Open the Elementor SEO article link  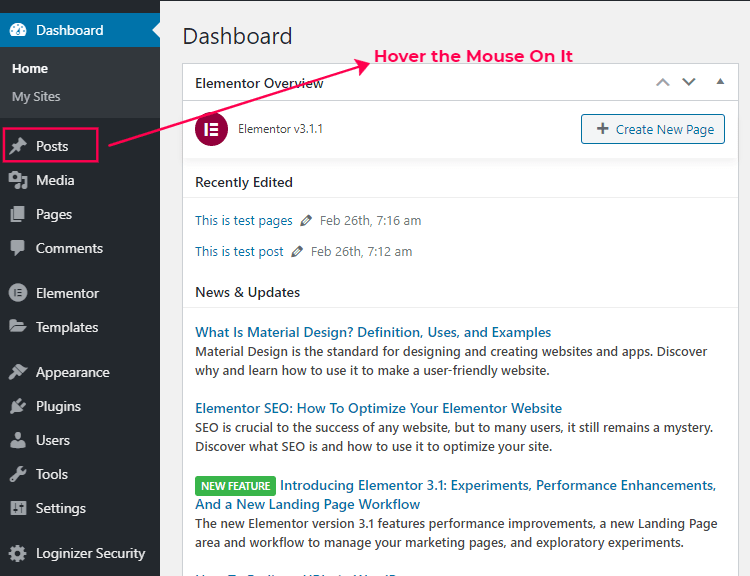[378, 408]
